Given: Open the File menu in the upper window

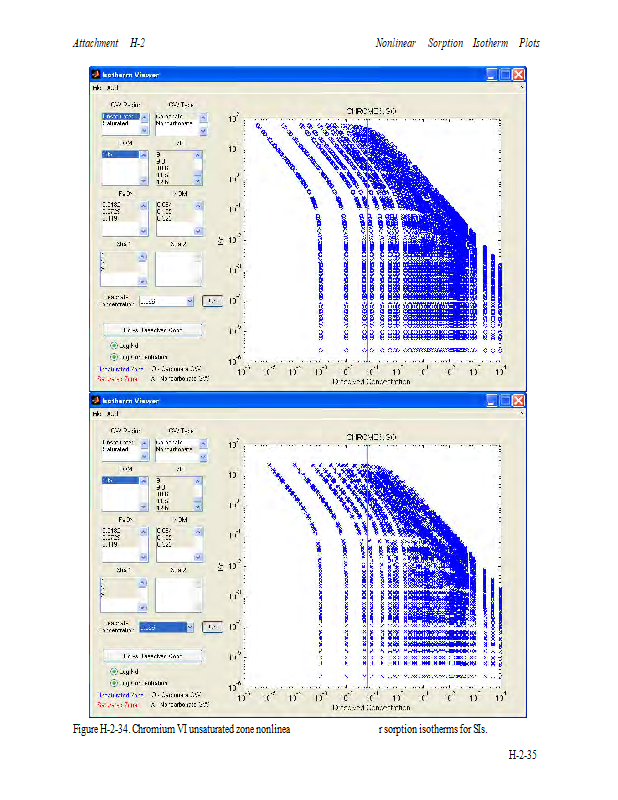Looking at the screenshot, I should [98, 89].
